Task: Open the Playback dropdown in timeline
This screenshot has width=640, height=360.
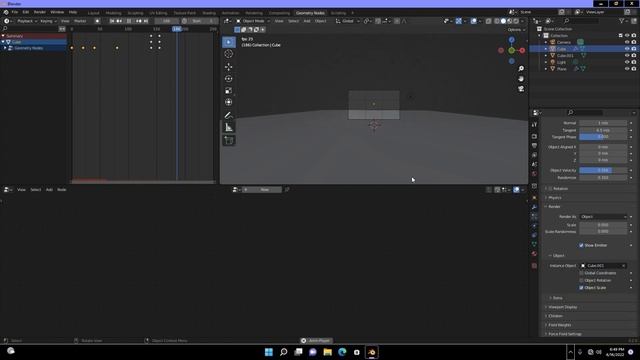Action: pyautogui.click(x=27, y=21)
